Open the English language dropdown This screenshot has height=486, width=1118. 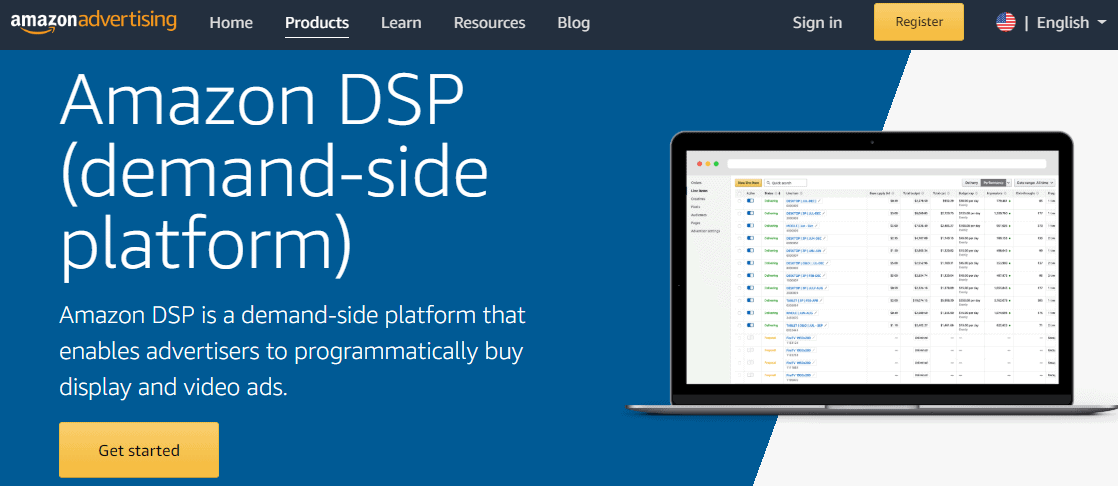coord(1072,23)
